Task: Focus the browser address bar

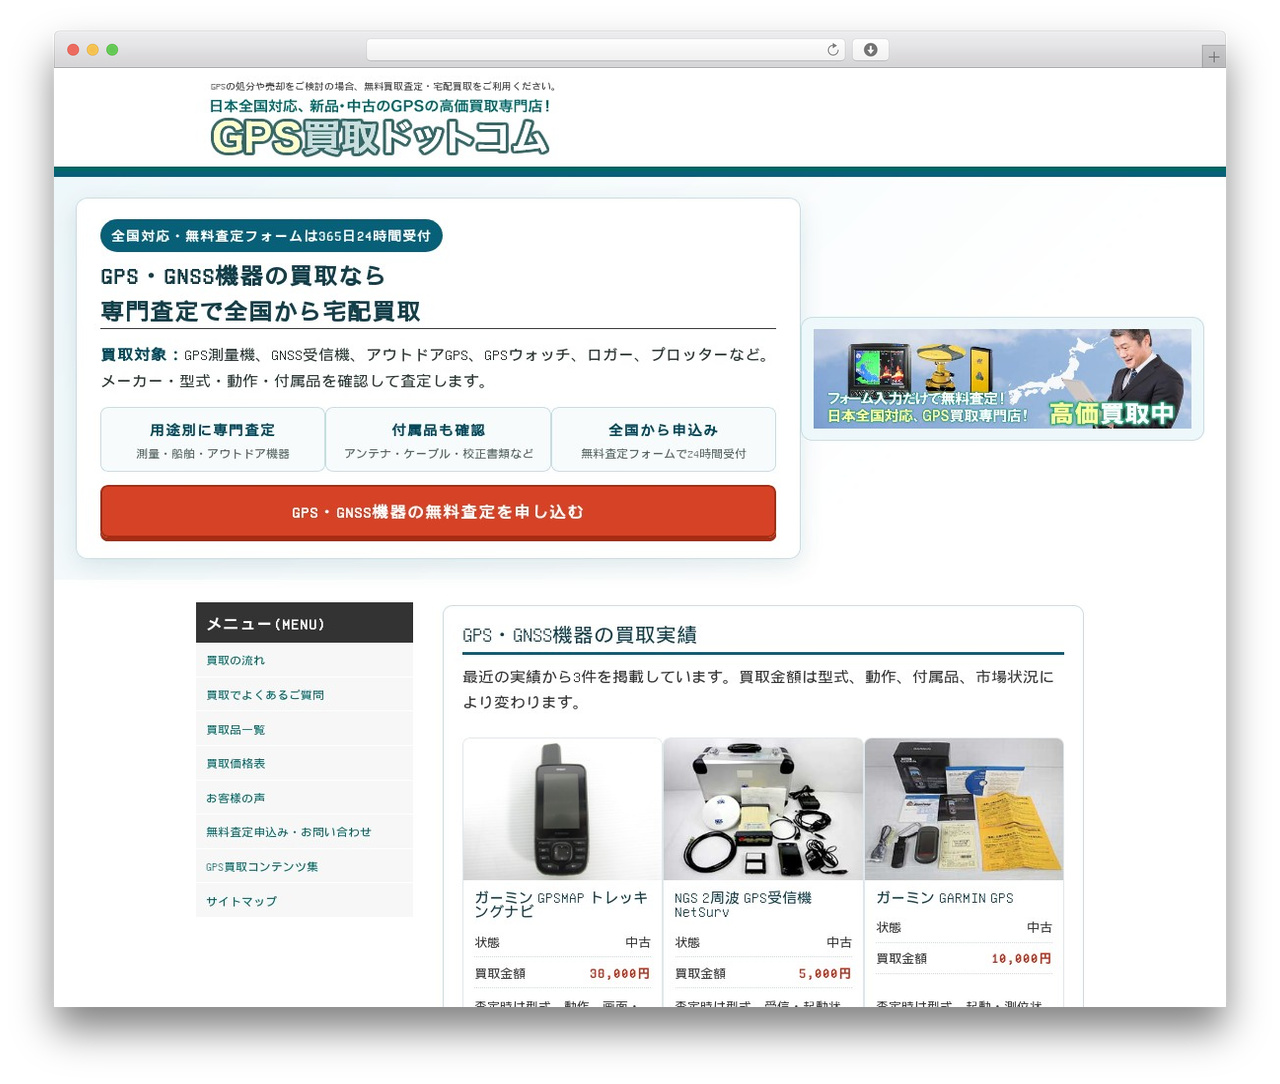Action: 605,50
